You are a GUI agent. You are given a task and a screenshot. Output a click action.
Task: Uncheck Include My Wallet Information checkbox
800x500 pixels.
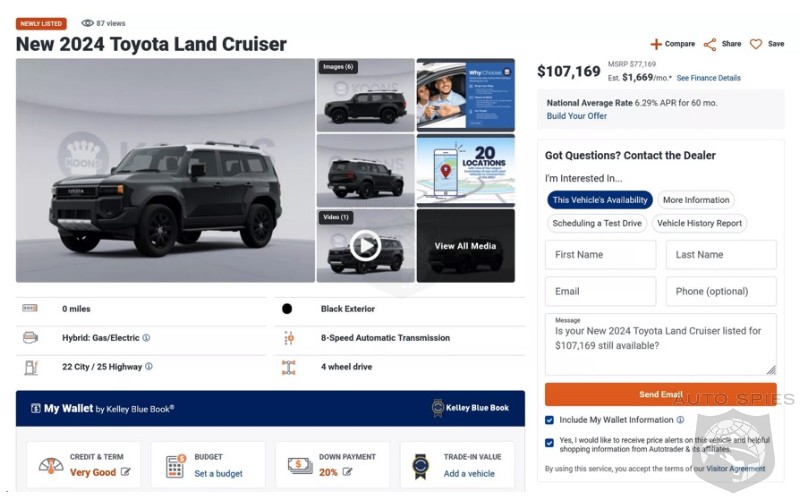550,420
